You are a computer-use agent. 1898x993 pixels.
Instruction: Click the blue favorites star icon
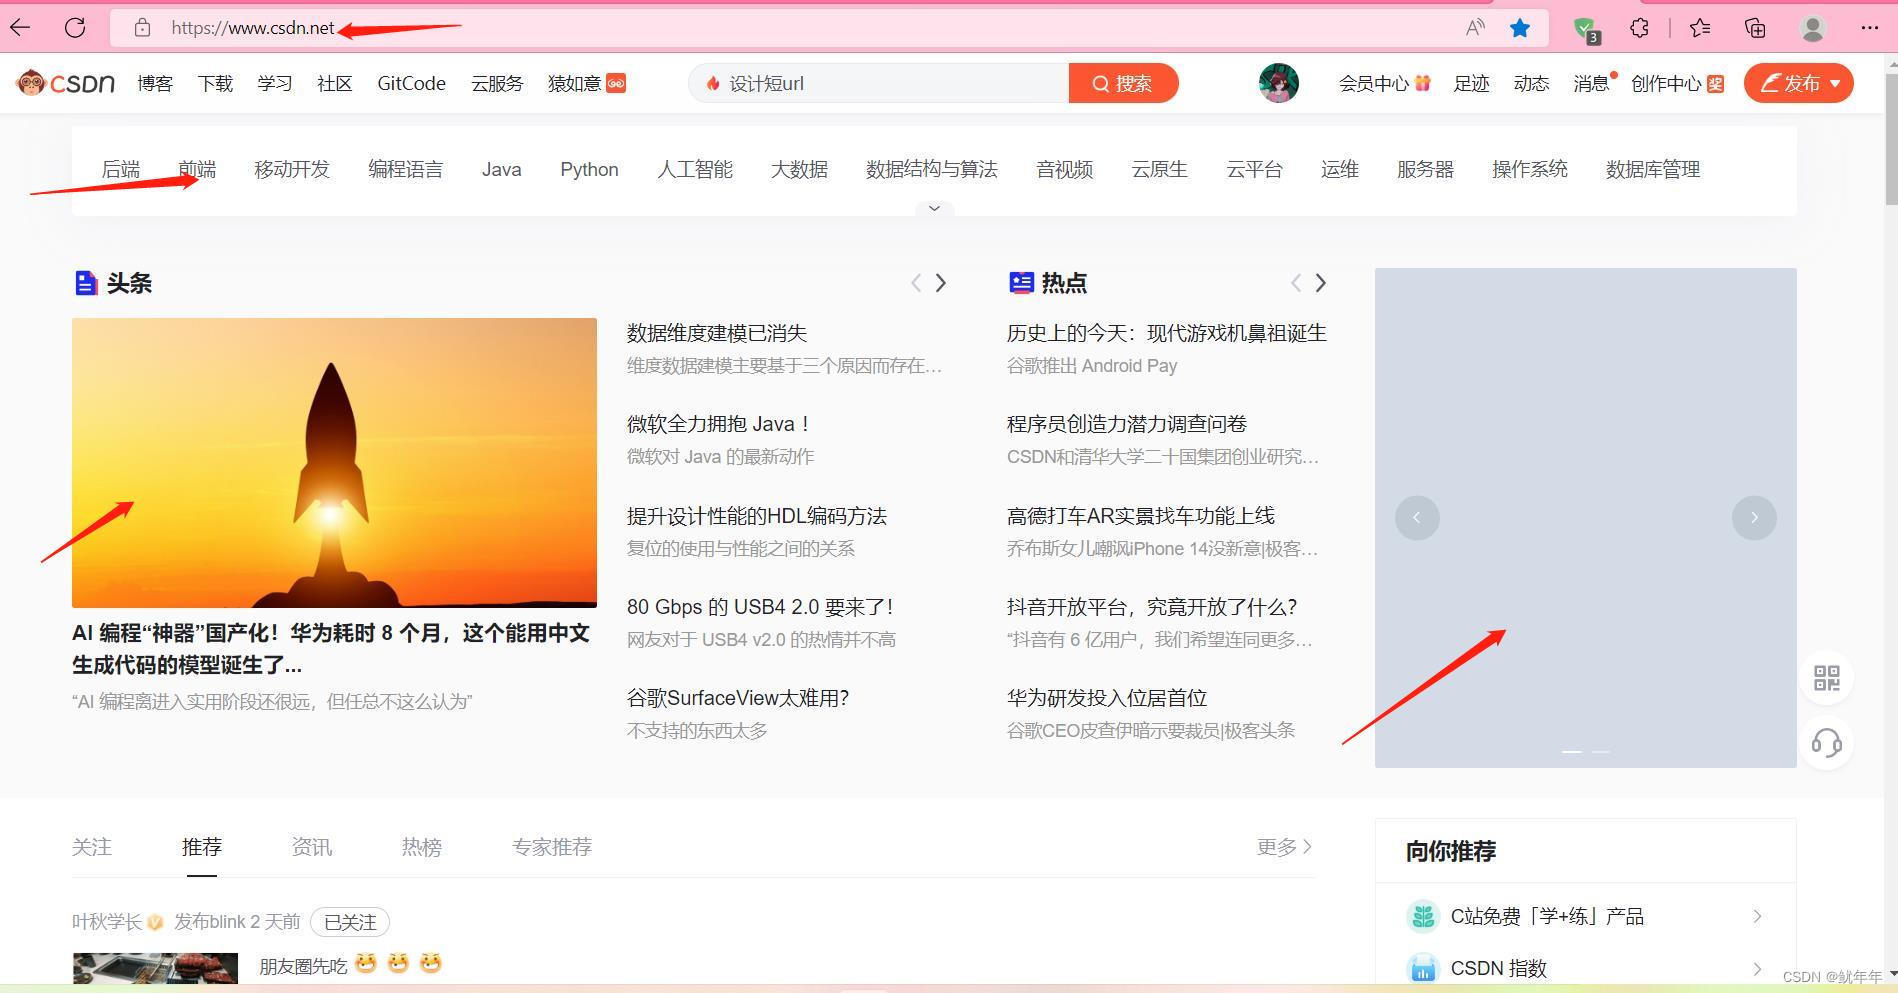1520,28
